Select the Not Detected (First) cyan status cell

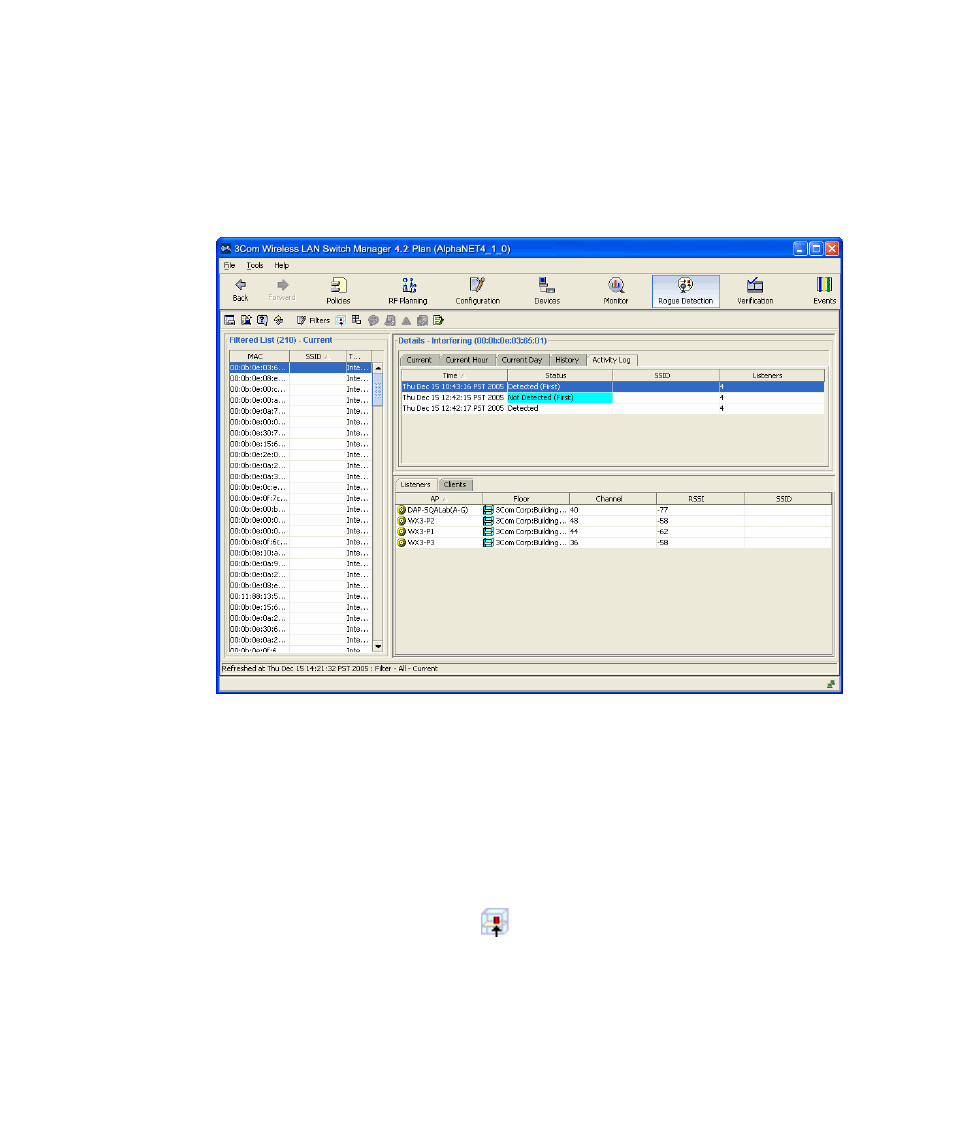[560, 397]
